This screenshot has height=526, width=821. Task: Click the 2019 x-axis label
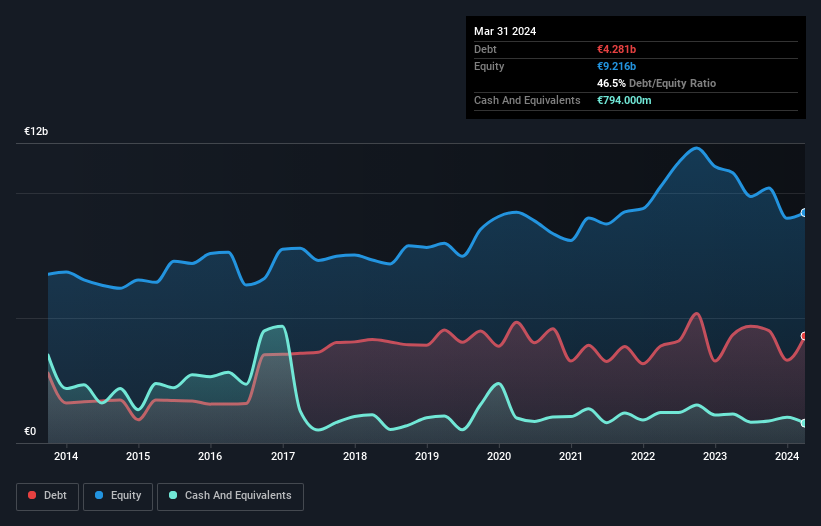tap(427, 456)
